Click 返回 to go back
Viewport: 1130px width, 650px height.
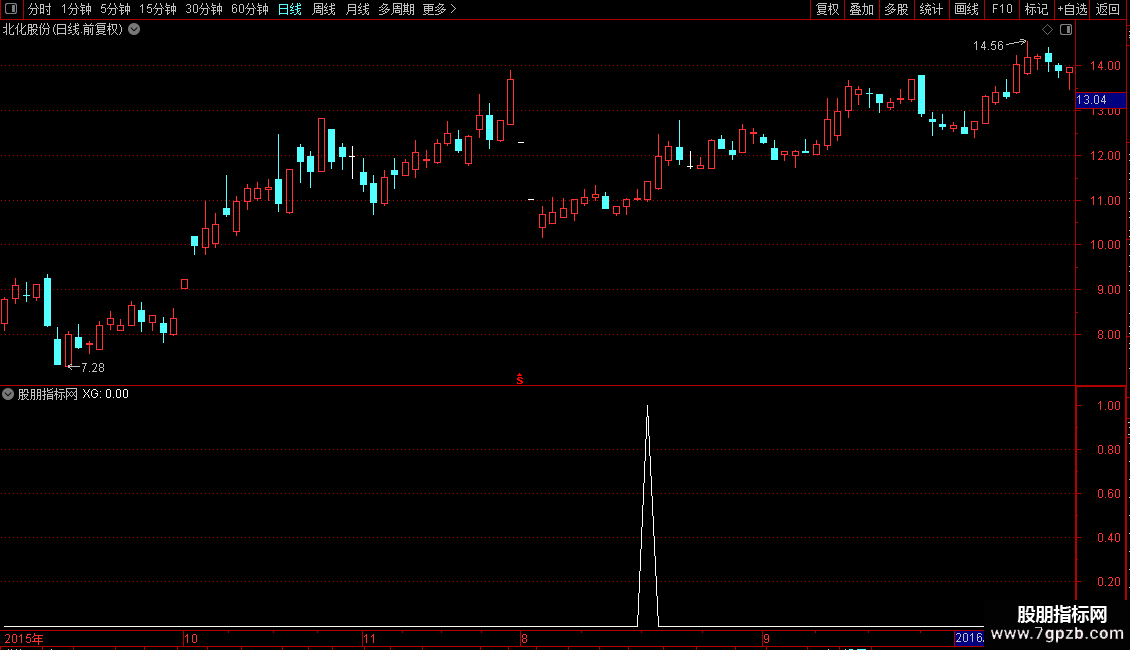1108,9
